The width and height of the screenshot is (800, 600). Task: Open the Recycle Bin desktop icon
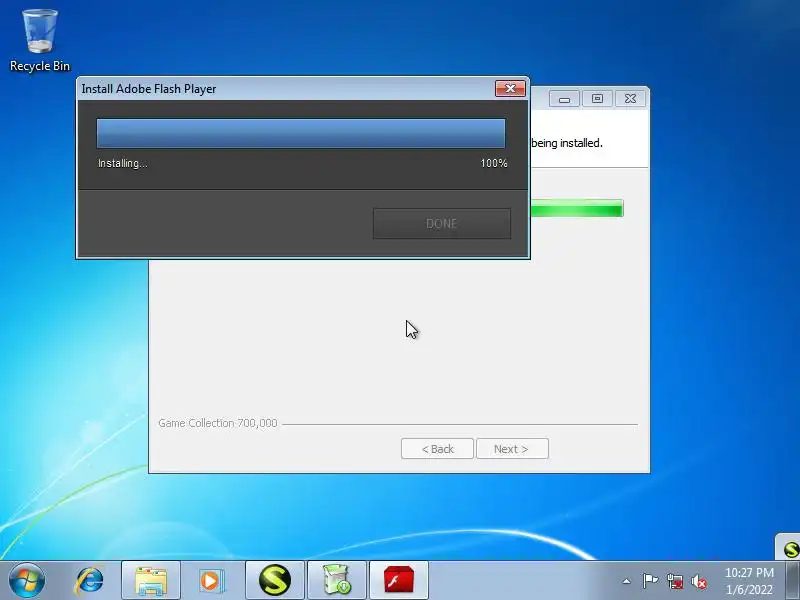pyautogui.click(x=39, y=41)
